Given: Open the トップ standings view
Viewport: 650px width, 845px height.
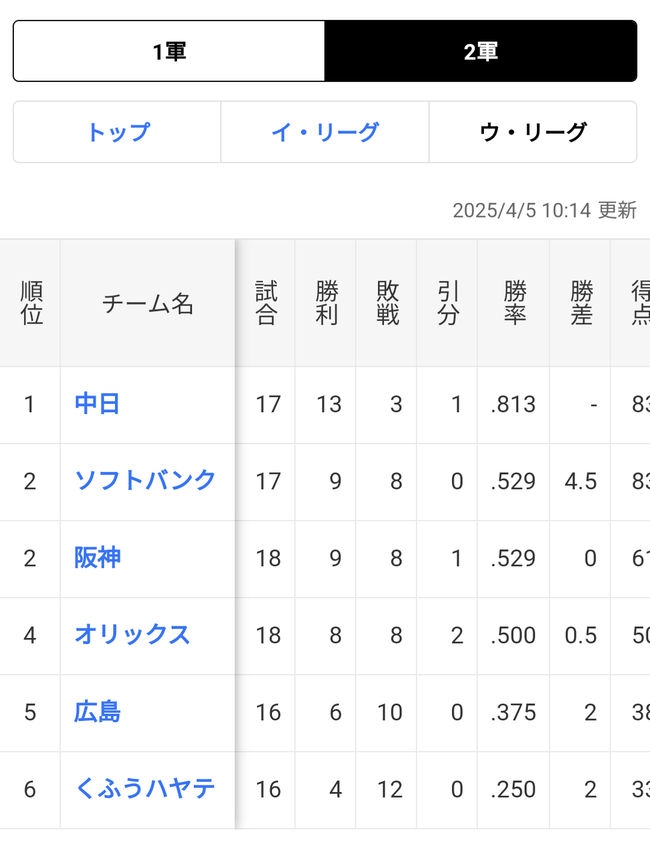Looking at the screenshot, I should point(116,131).
